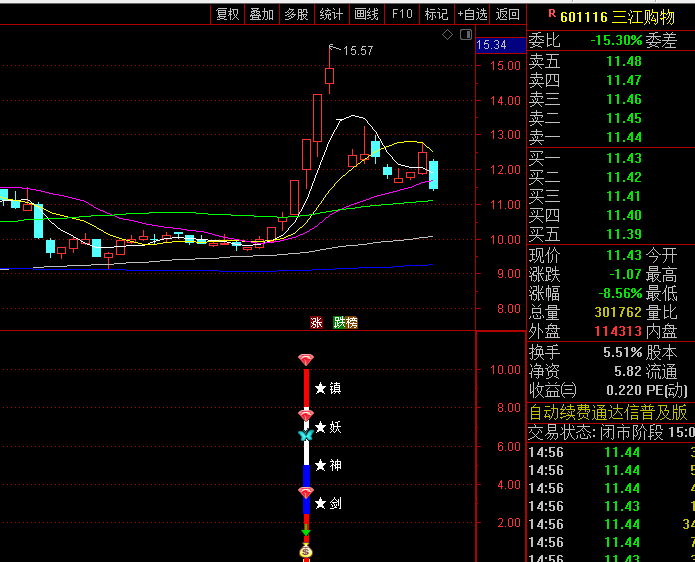Click the peak candlestick near 15.57
Viewport: 695px width, 562px height.
pyautogui.click(x=329, y=70)
